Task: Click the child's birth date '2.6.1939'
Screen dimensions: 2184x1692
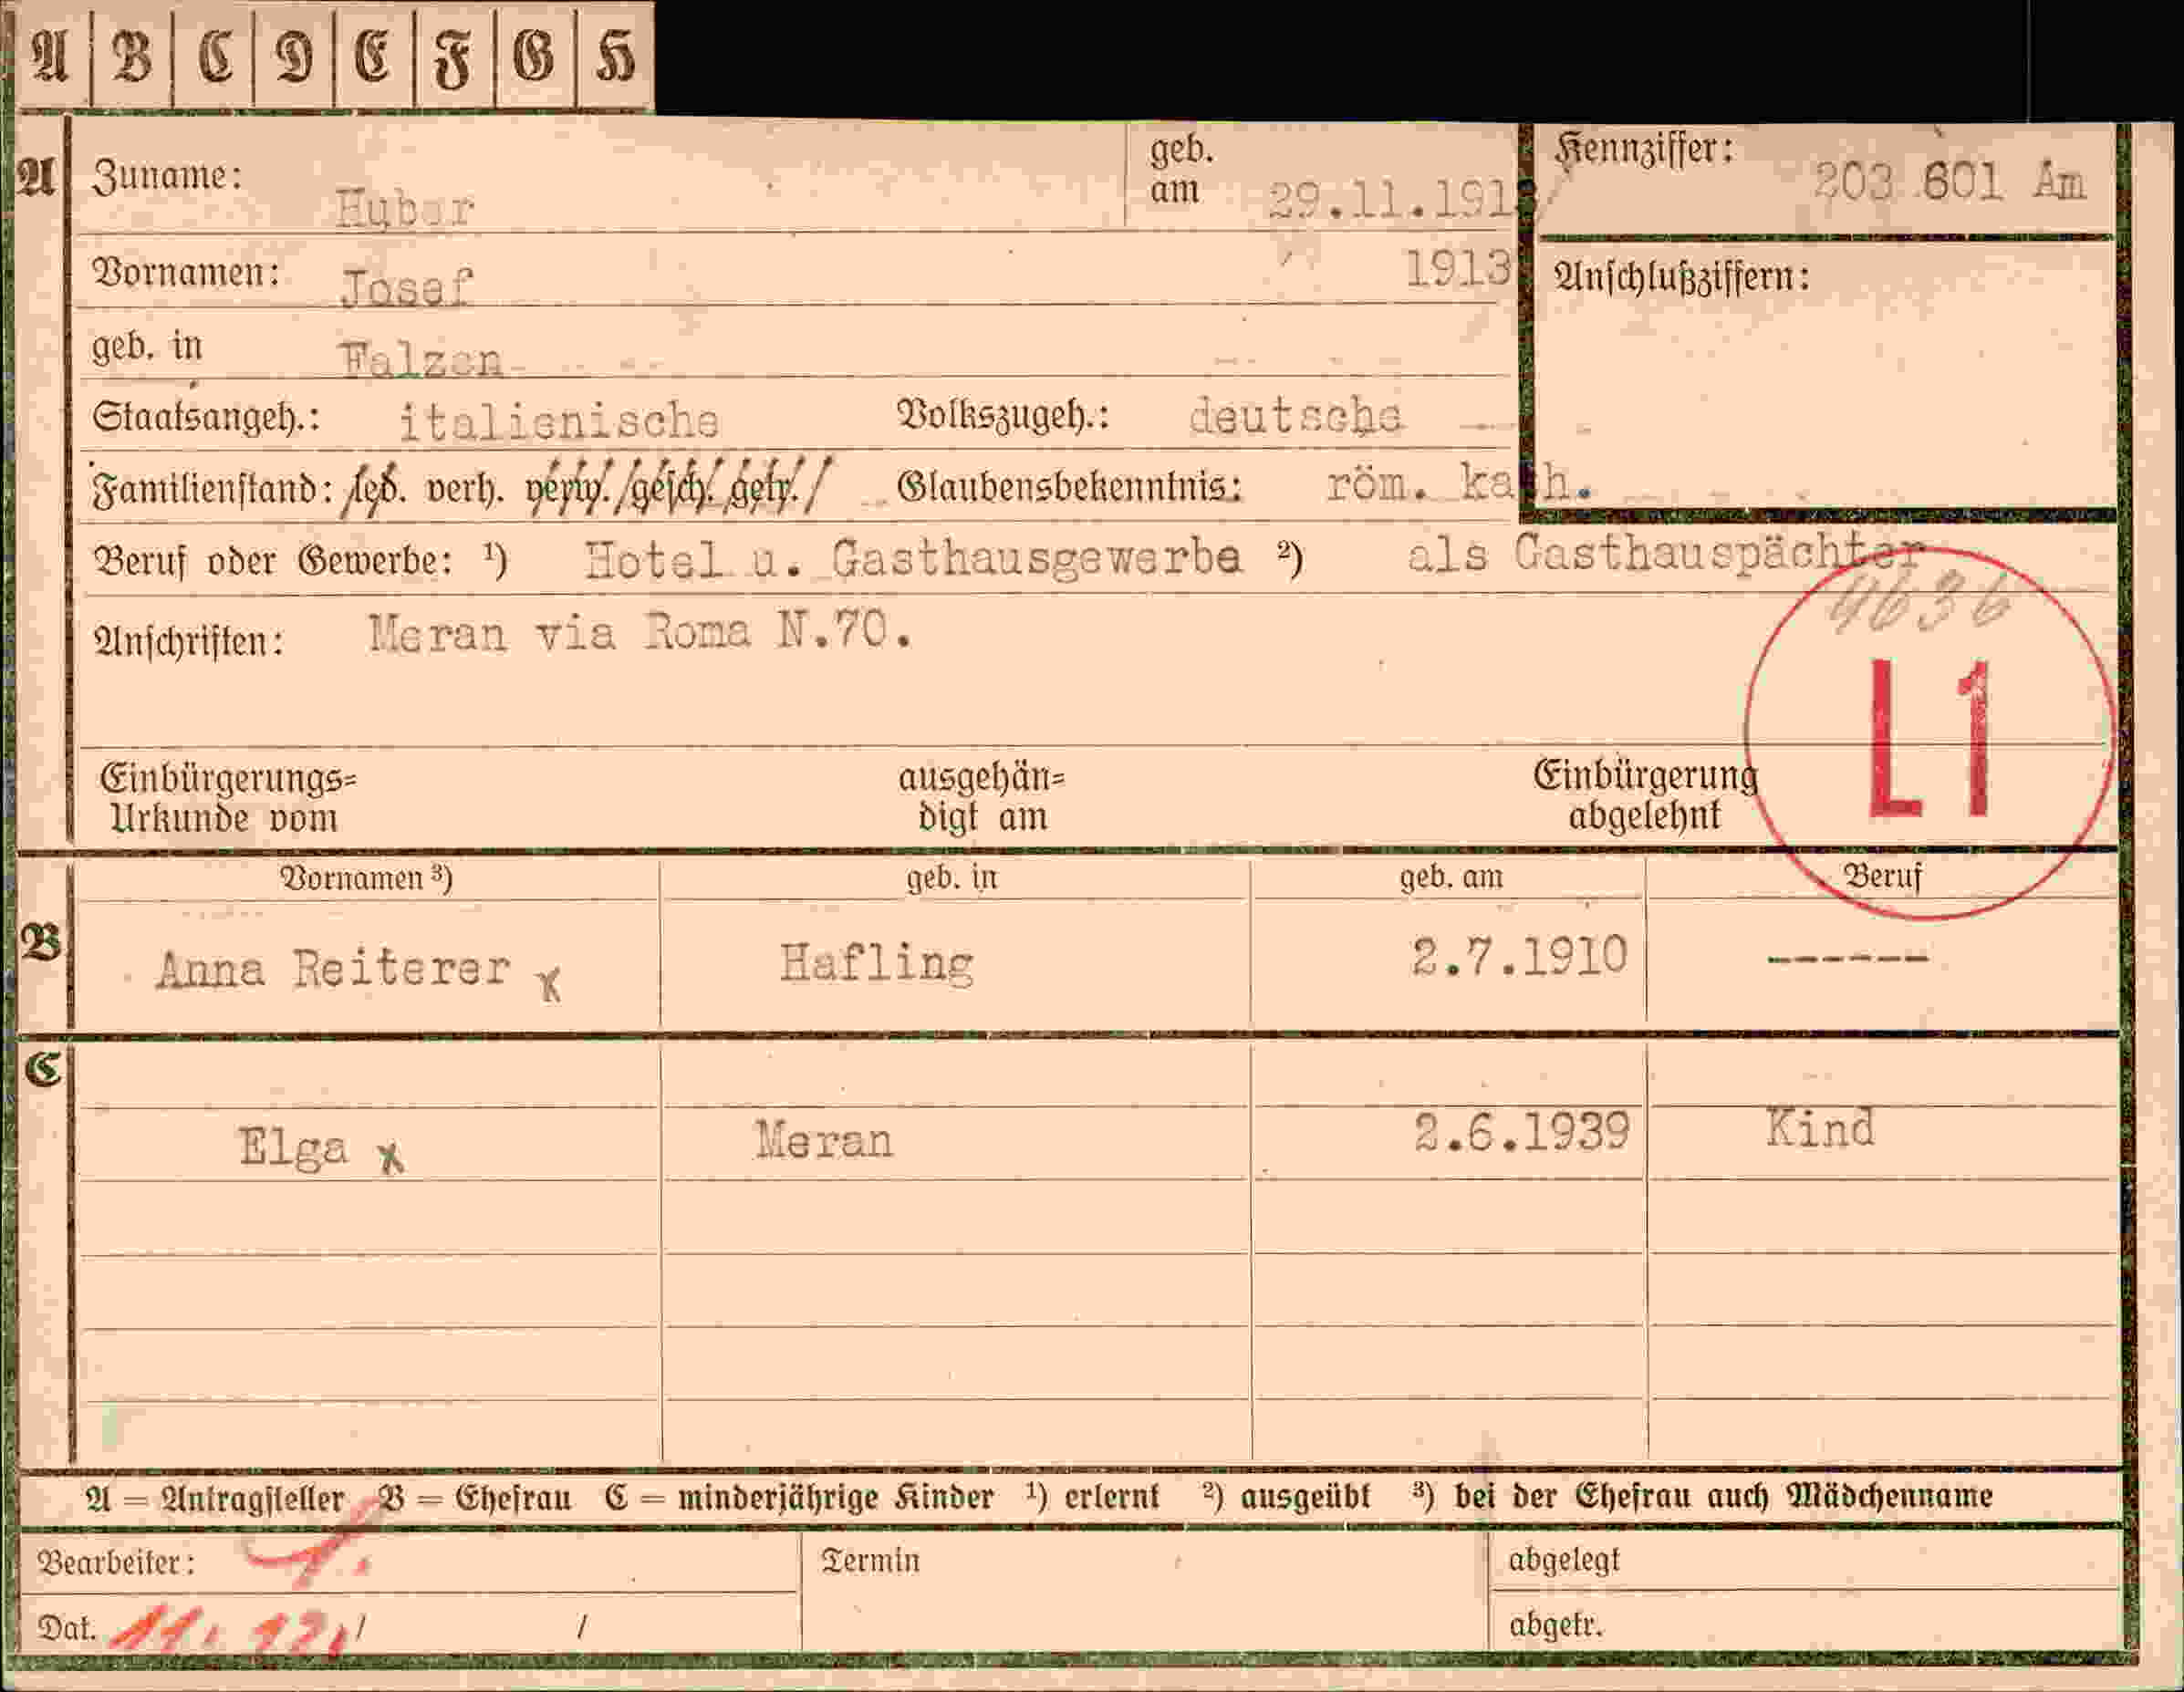Action: (1522, 1133)
